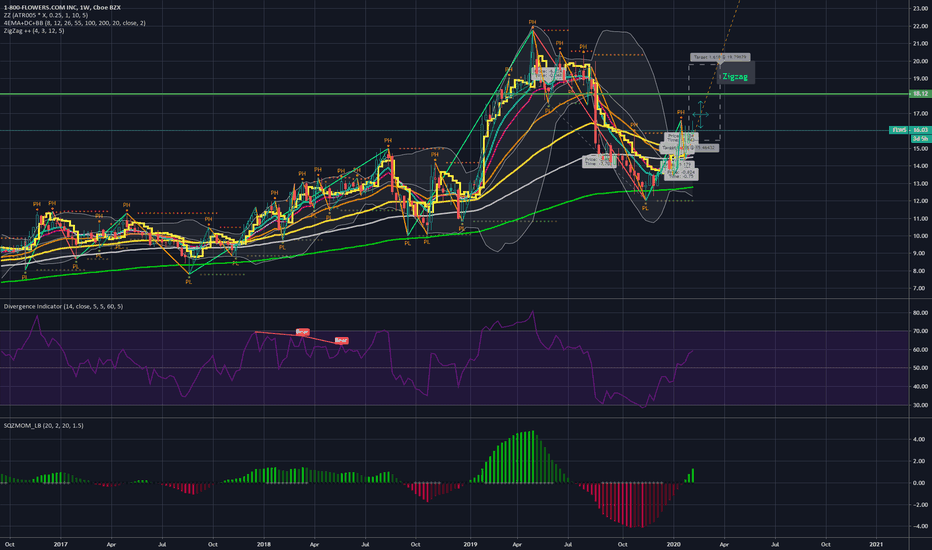Click the 20.00 price axis label
Image resolution: width=932 pixels, height=550 pixels.
[x=921, y=61]
